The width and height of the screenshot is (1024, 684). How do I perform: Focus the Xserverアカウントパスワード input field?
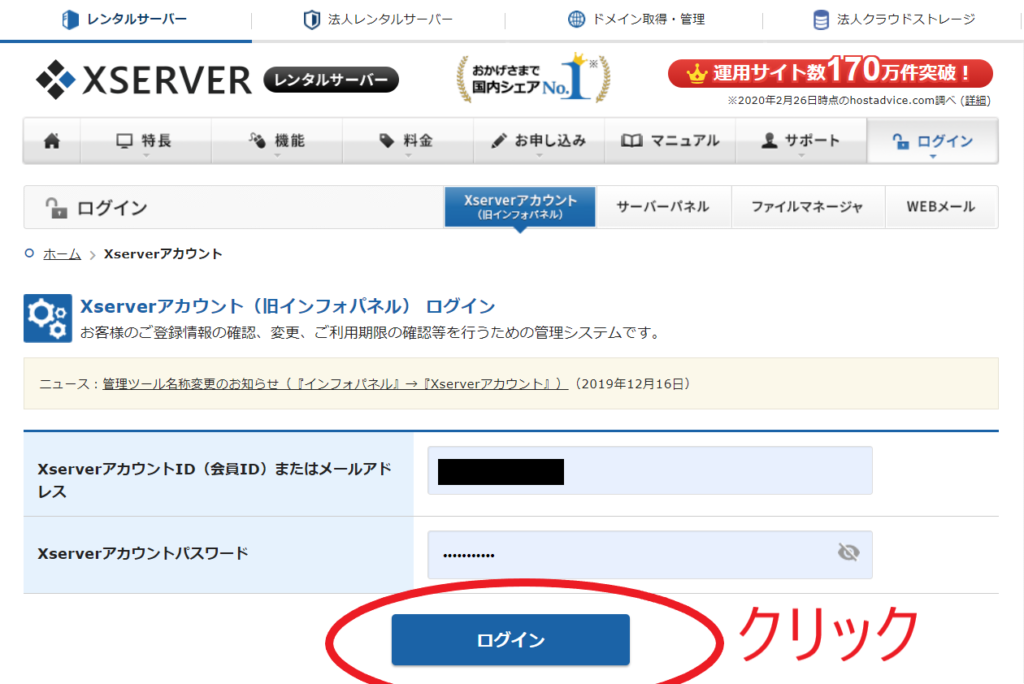click(650, 555)
